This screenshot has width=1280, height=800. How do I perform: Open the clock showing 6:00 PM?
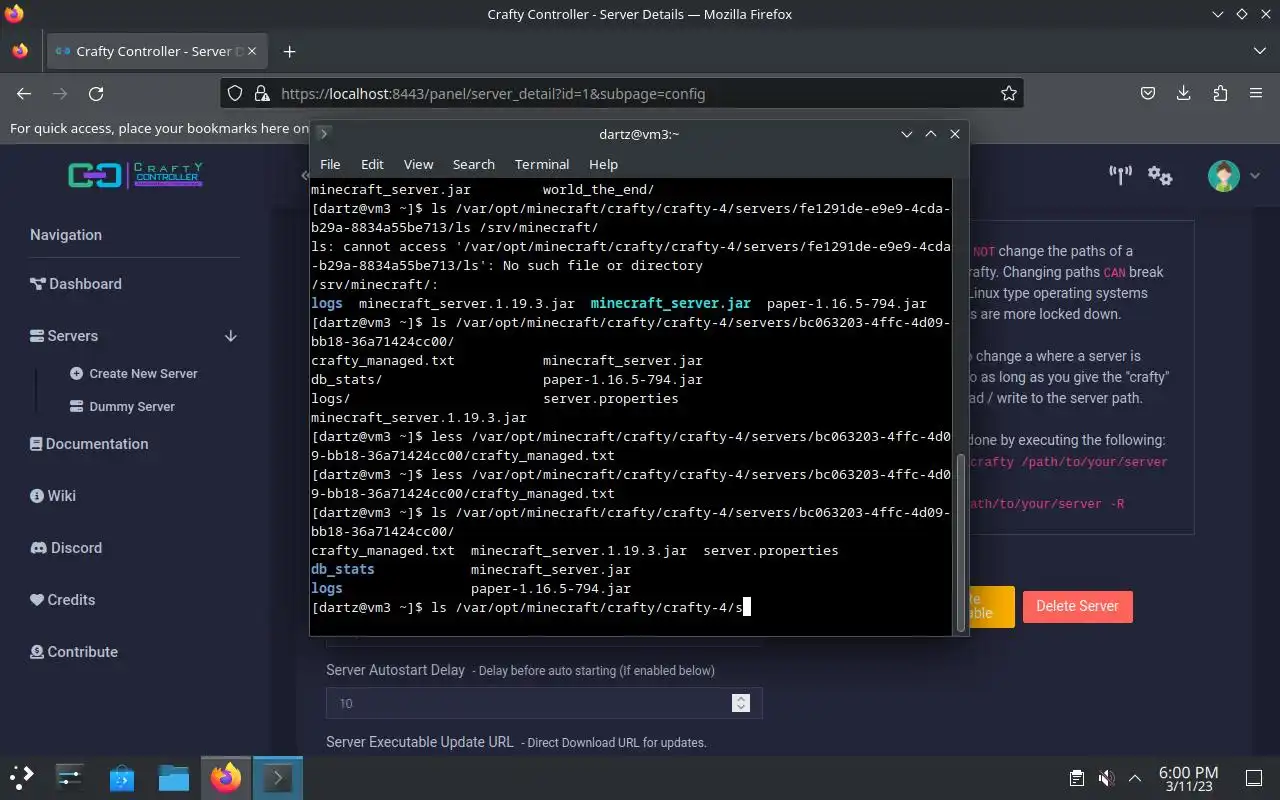pyautogui.click(x=1188, y=778)
